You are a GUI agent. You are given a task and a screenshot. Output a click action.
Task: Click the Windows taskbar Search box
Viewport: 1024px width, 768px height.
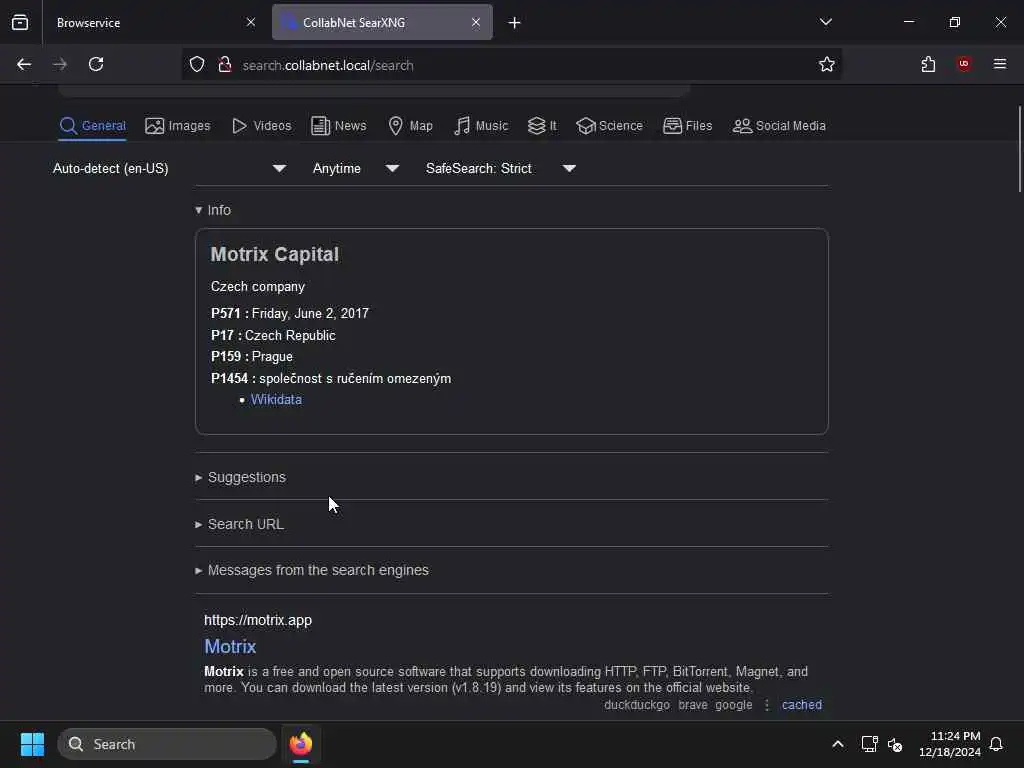tap(167, 744)
